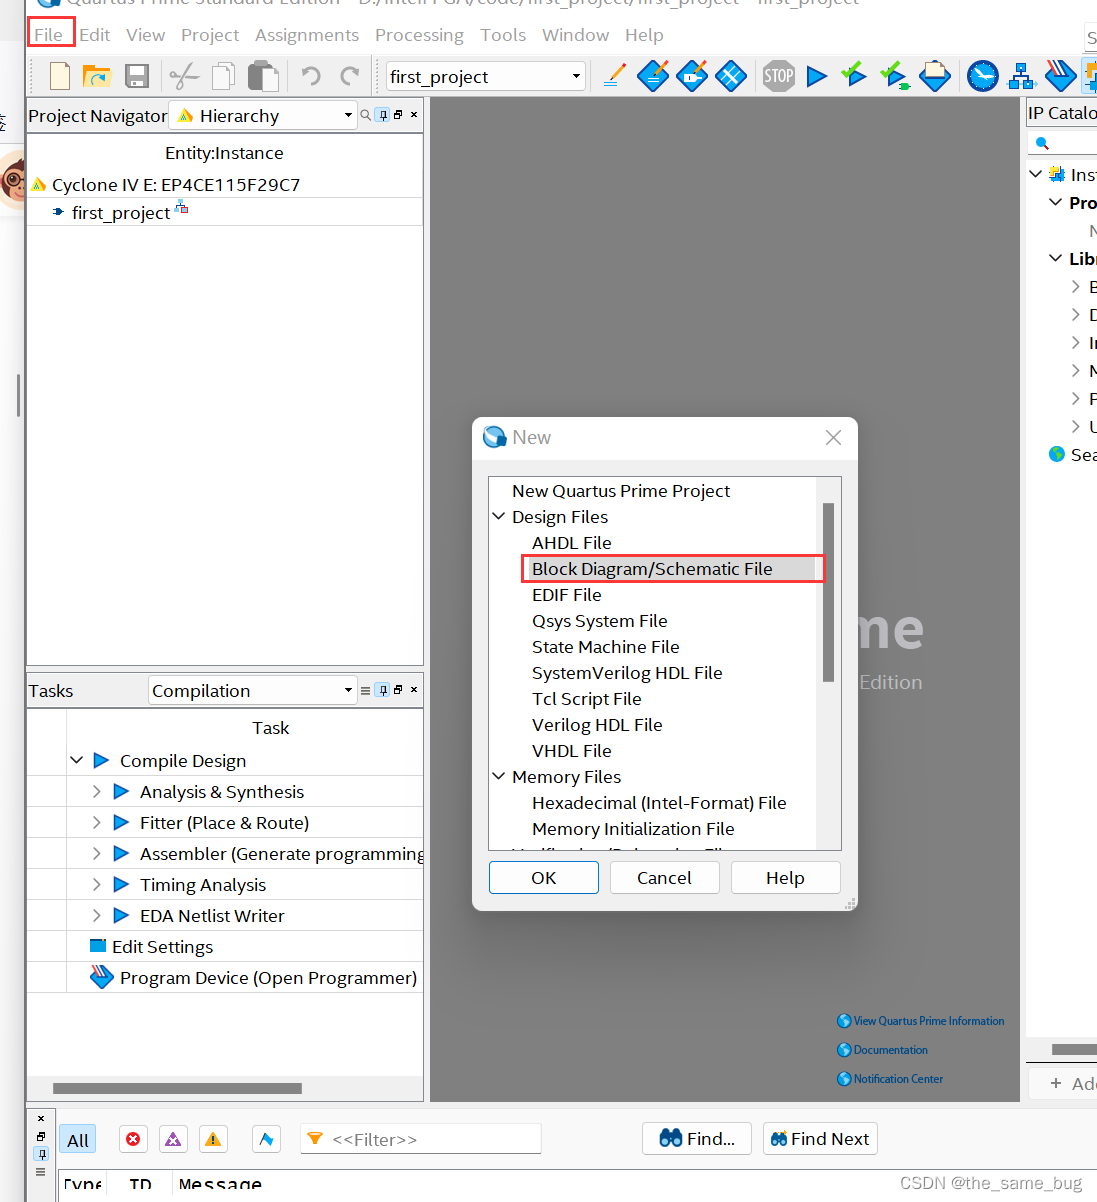Toggle the All messages filter
This screenshot has width=1097, height=1202.
coord(78,1140)
